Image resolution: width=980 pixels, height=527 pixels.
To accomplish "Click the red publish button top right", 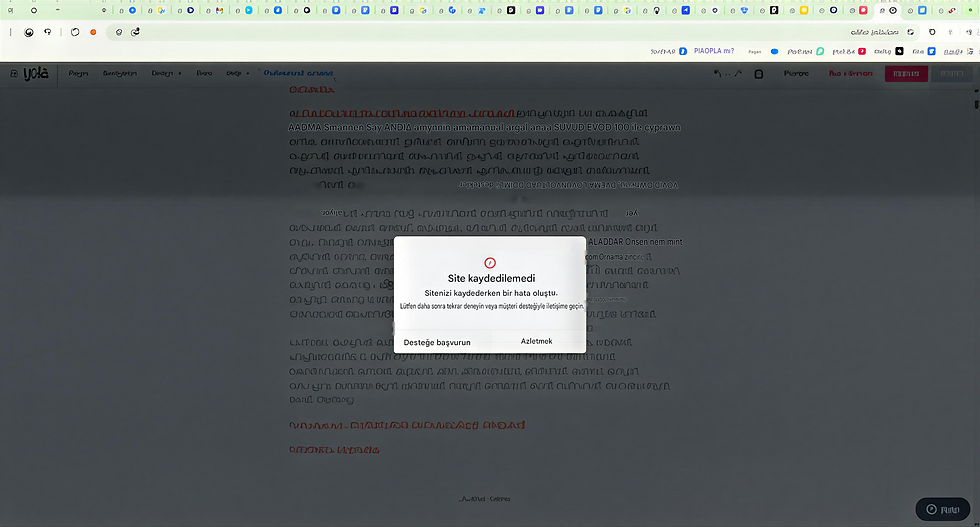I will tap(906, 74).
